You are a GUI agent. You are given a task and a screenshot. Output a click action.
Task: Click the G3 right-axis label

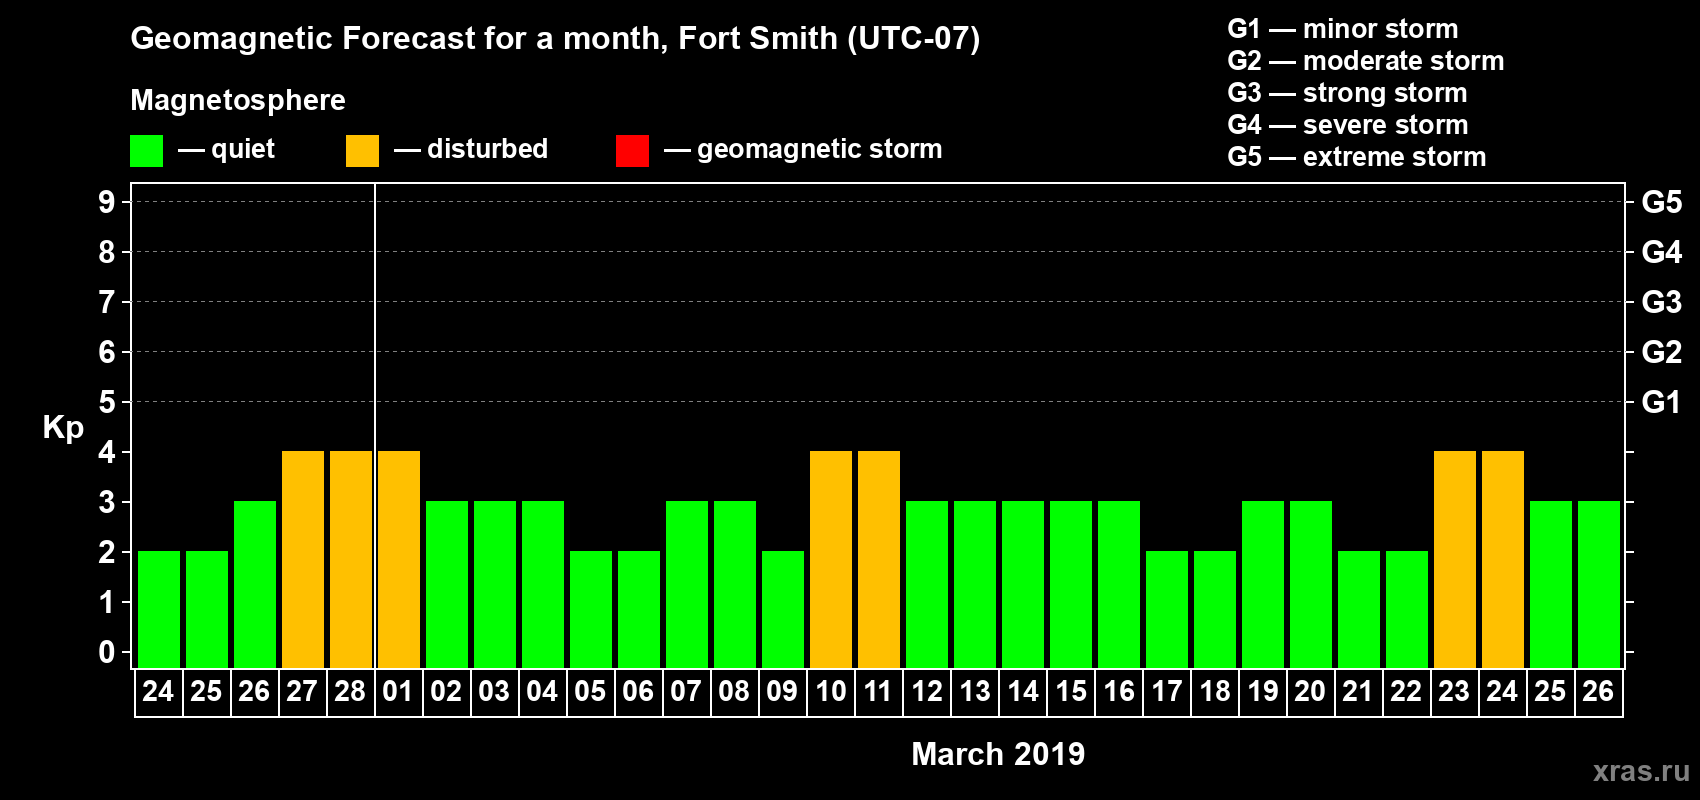point(1661,302)
